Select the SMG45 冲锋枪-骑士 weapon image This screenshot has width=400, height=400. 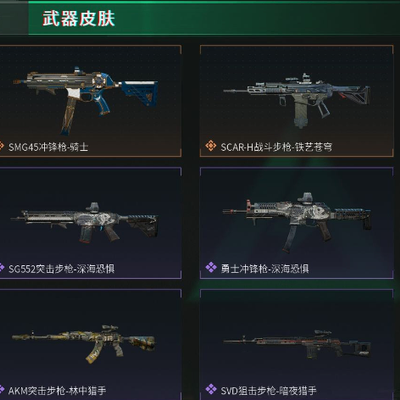(x=86, y=99)
